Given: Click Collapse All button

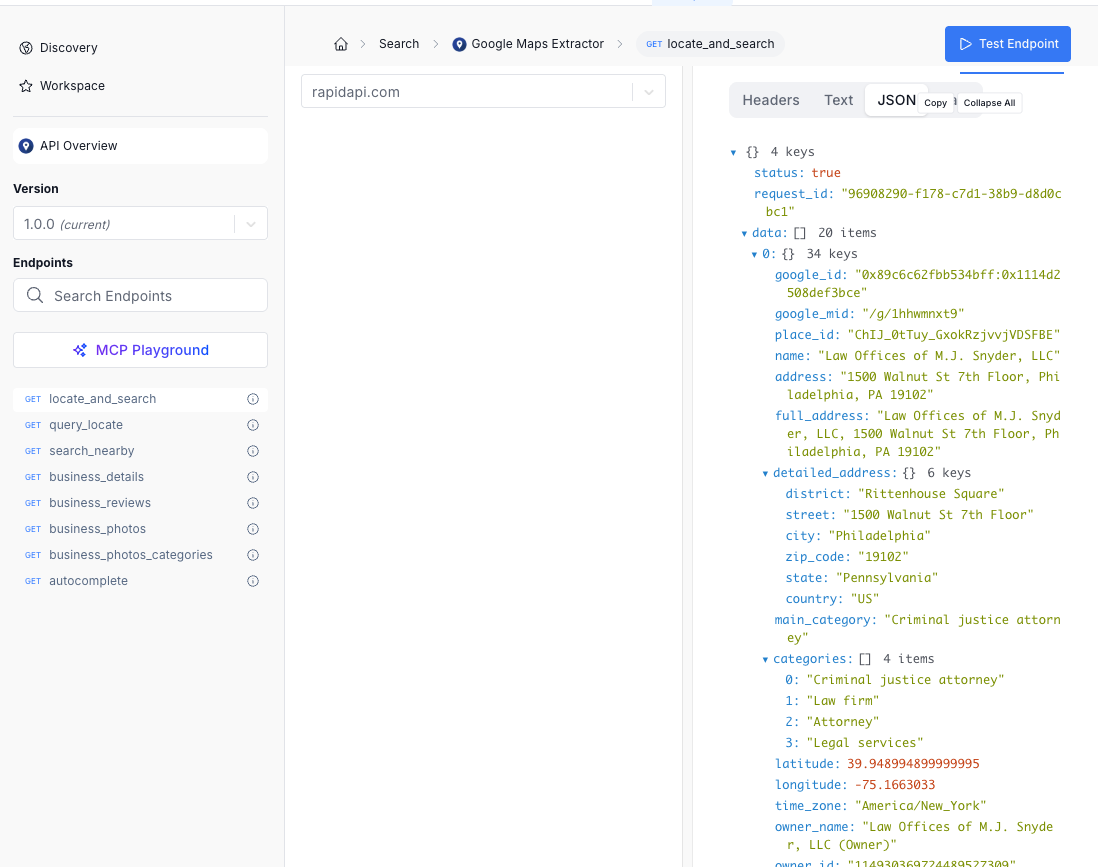Looking at the screenshot, I should 989,103.
